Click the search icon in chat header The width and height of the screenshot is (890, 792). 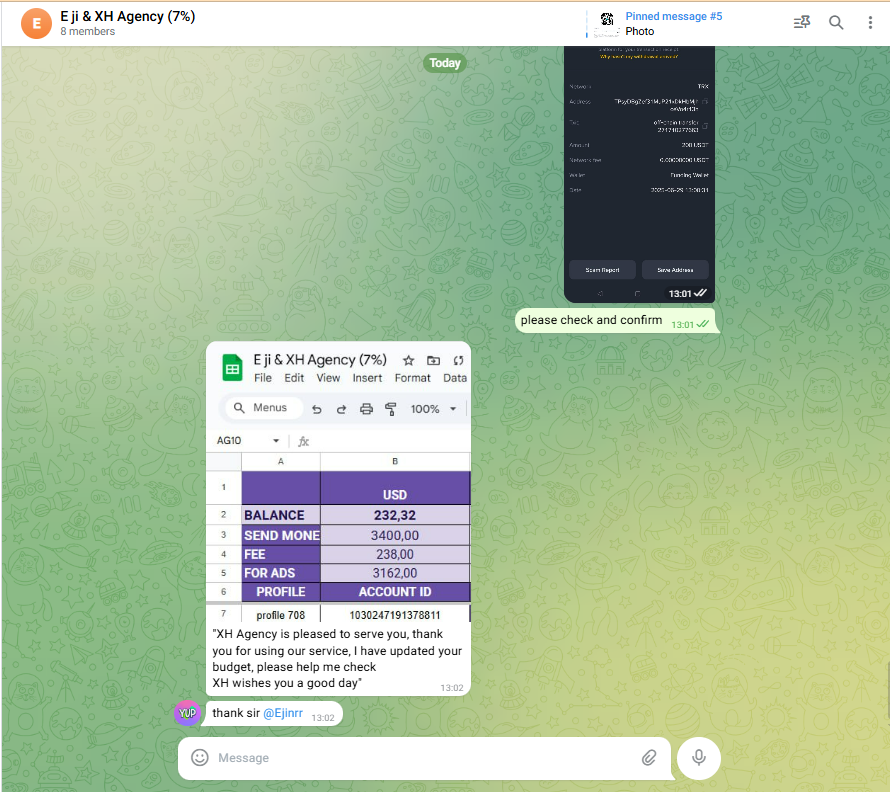click(x=836, y=23)
